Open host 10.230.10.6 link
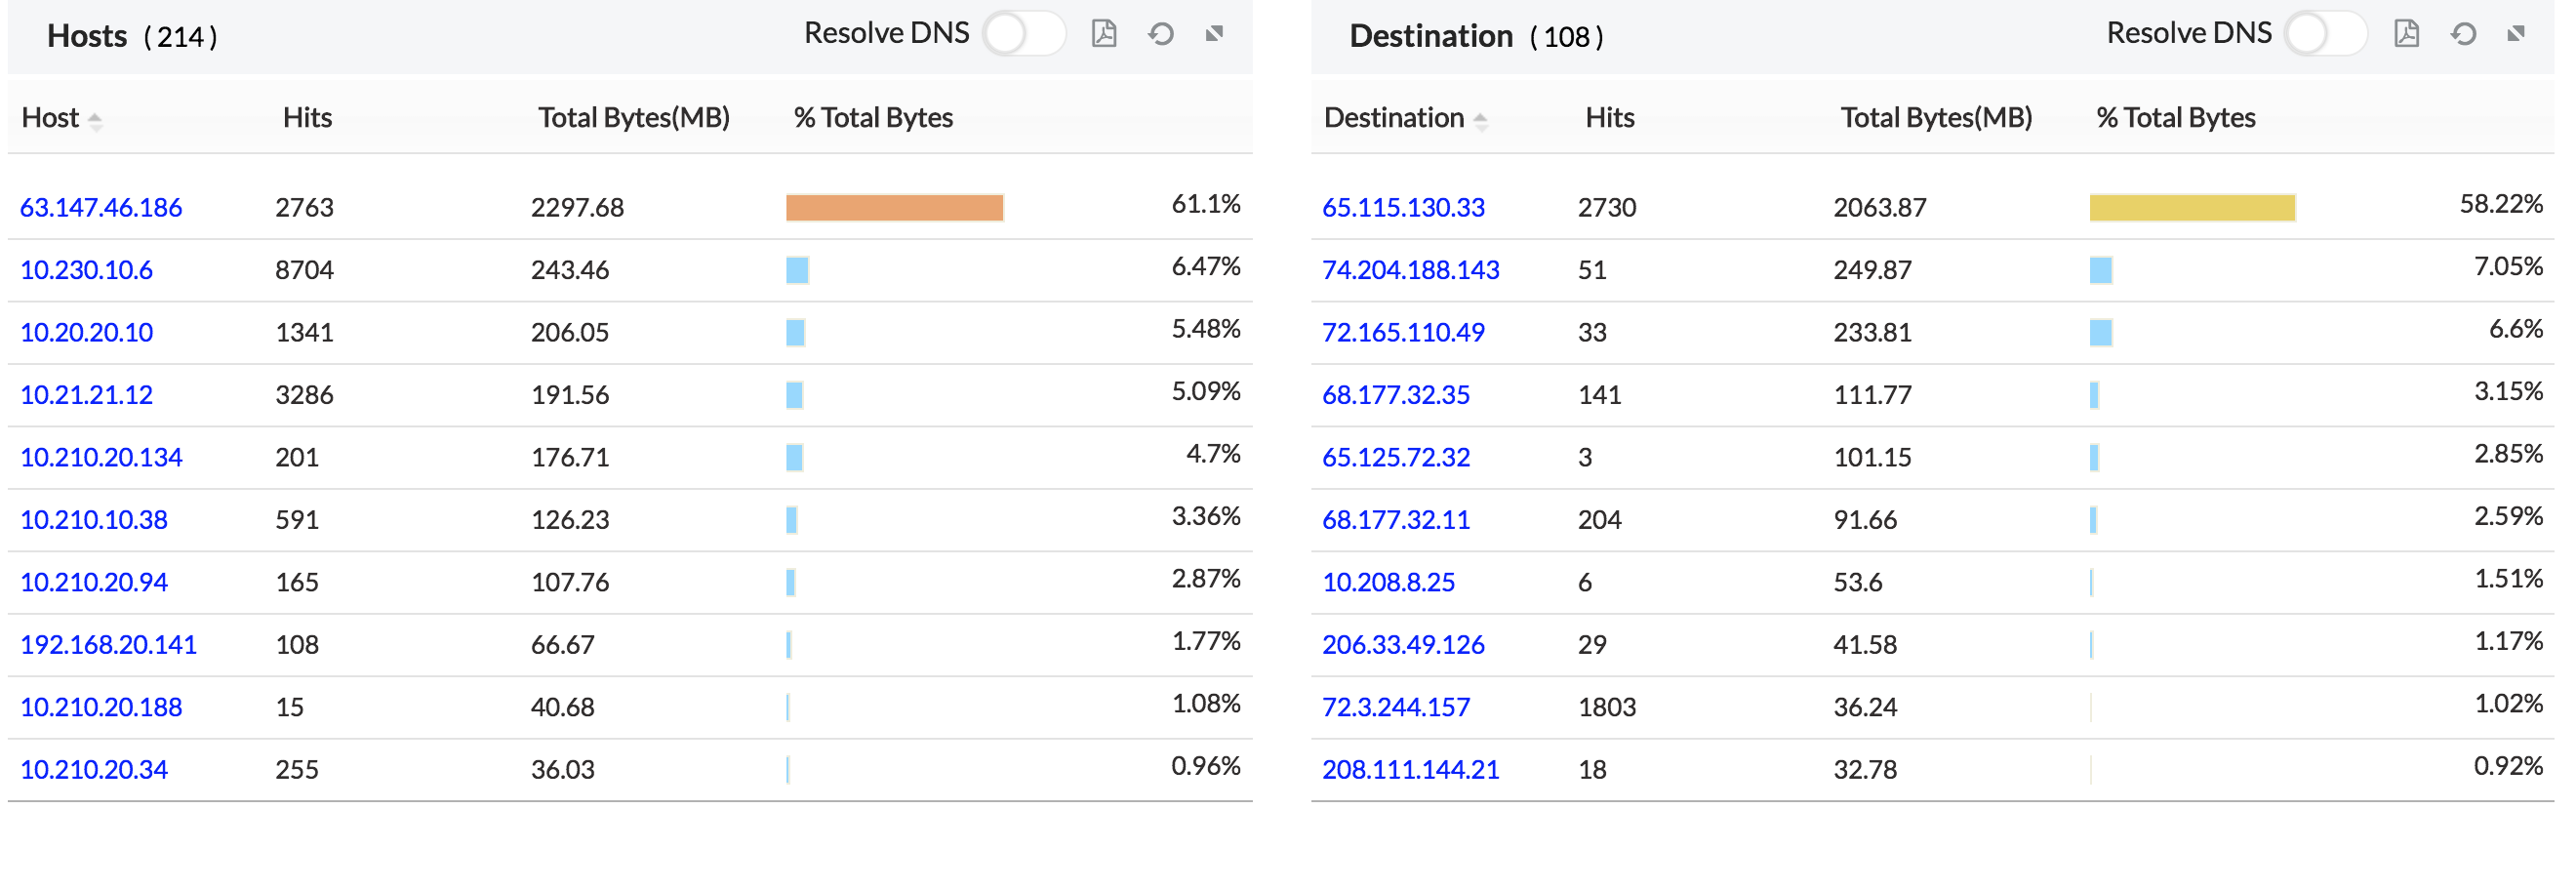 (86, 270)
